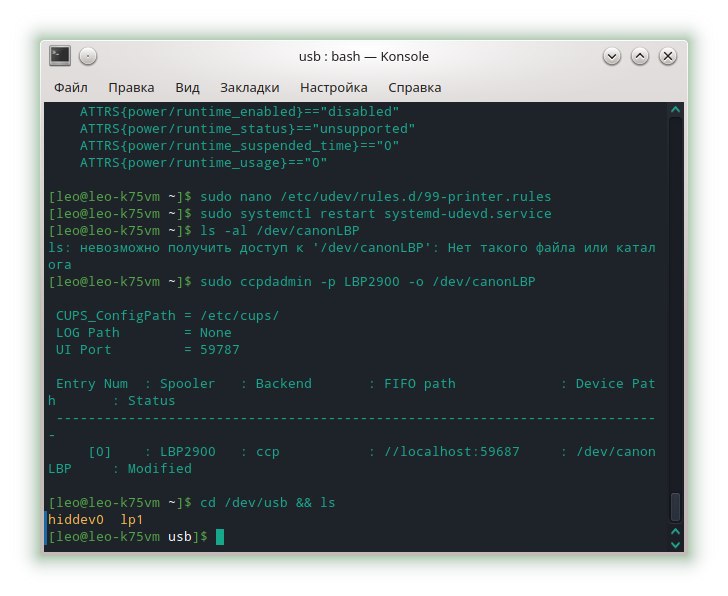The height and width of the screenshot is (596, 728).
Task: Click the 'Backend' column header
Action: 284,384
